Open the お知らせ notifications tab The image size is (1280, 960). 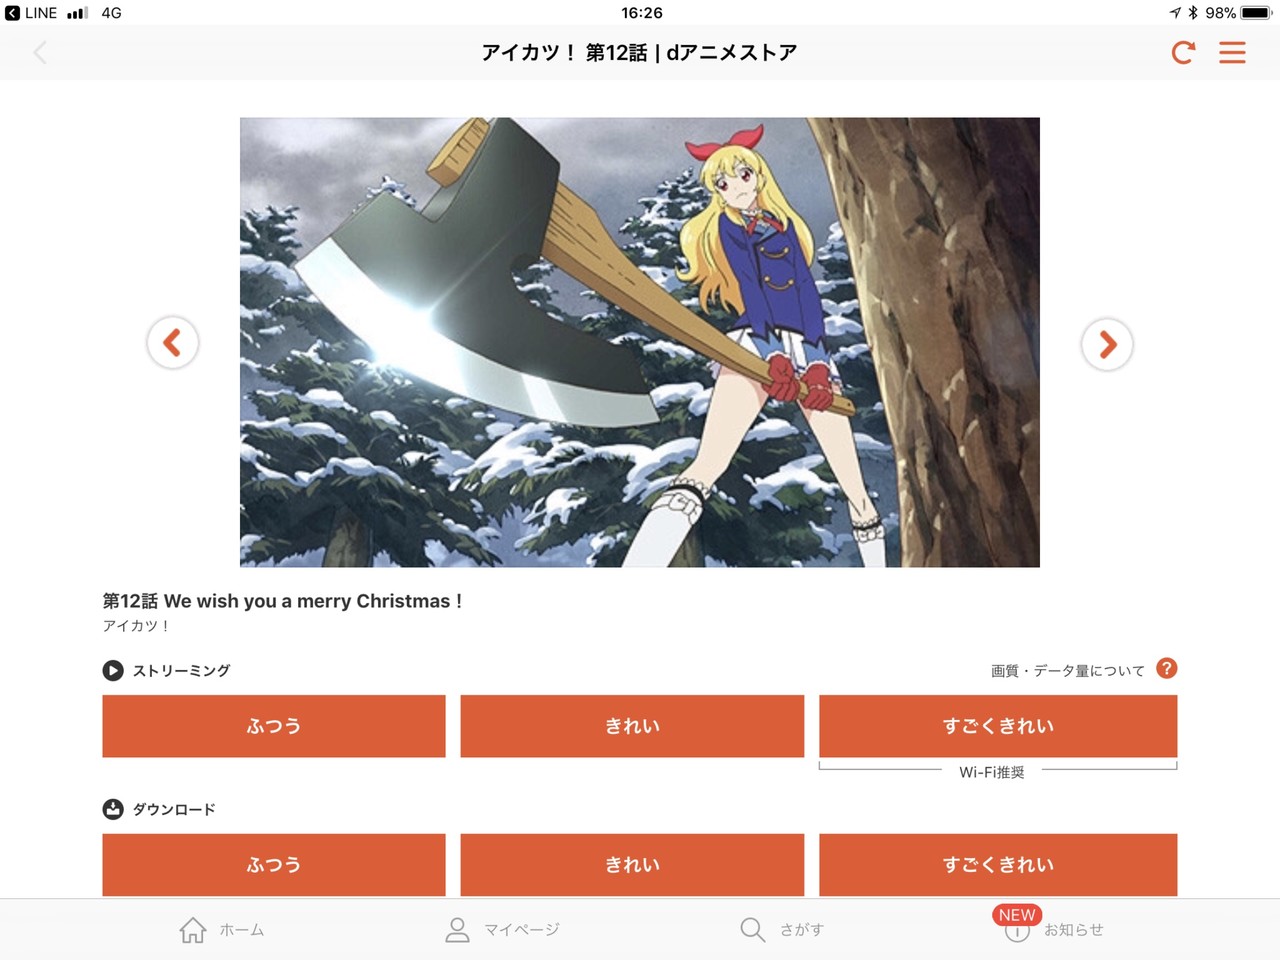click(1052, 927)
